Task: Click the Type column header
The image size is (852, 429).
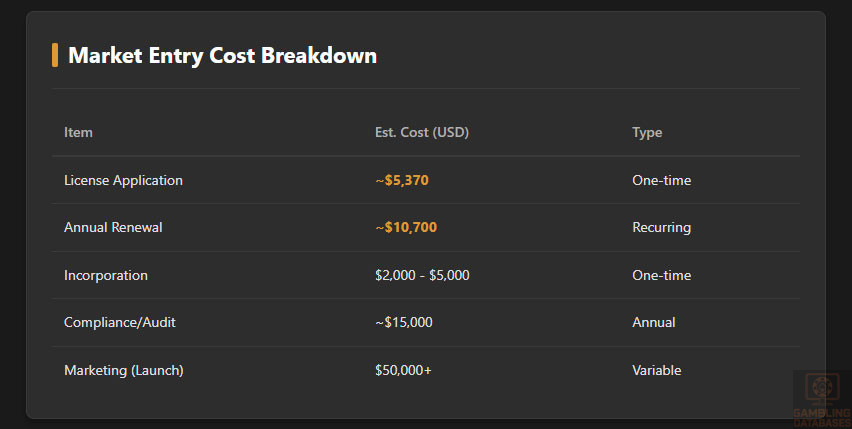Action: coord(647,133)
